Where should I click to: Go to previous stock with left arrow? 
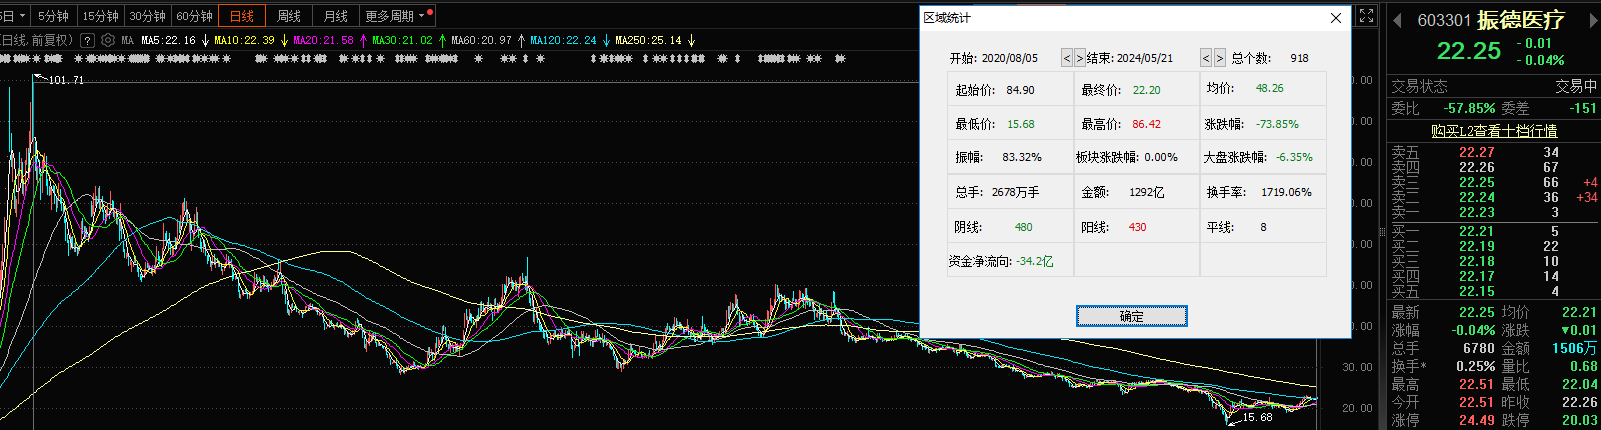(1397, 21)
